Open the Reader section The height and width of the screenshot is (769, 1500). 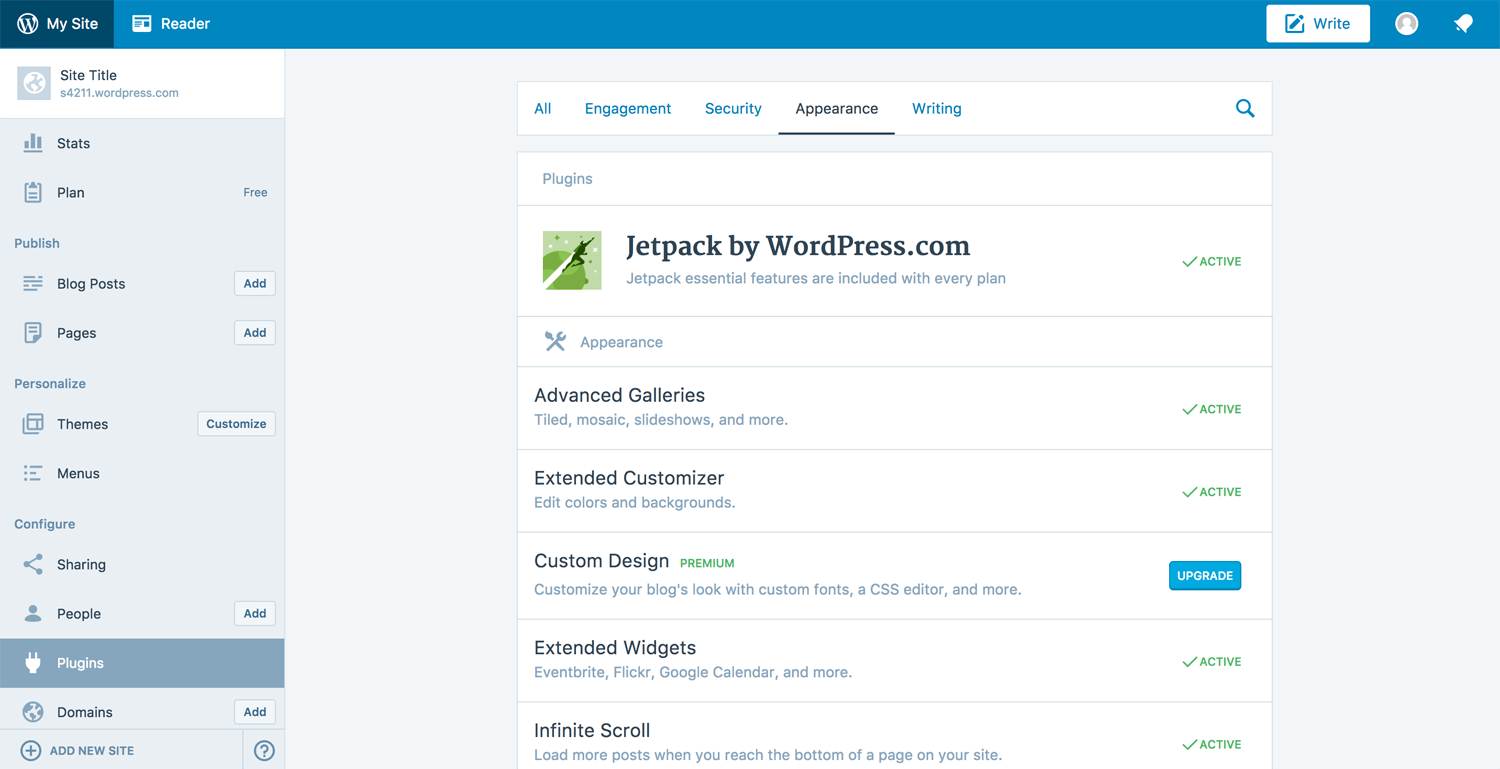171,24
